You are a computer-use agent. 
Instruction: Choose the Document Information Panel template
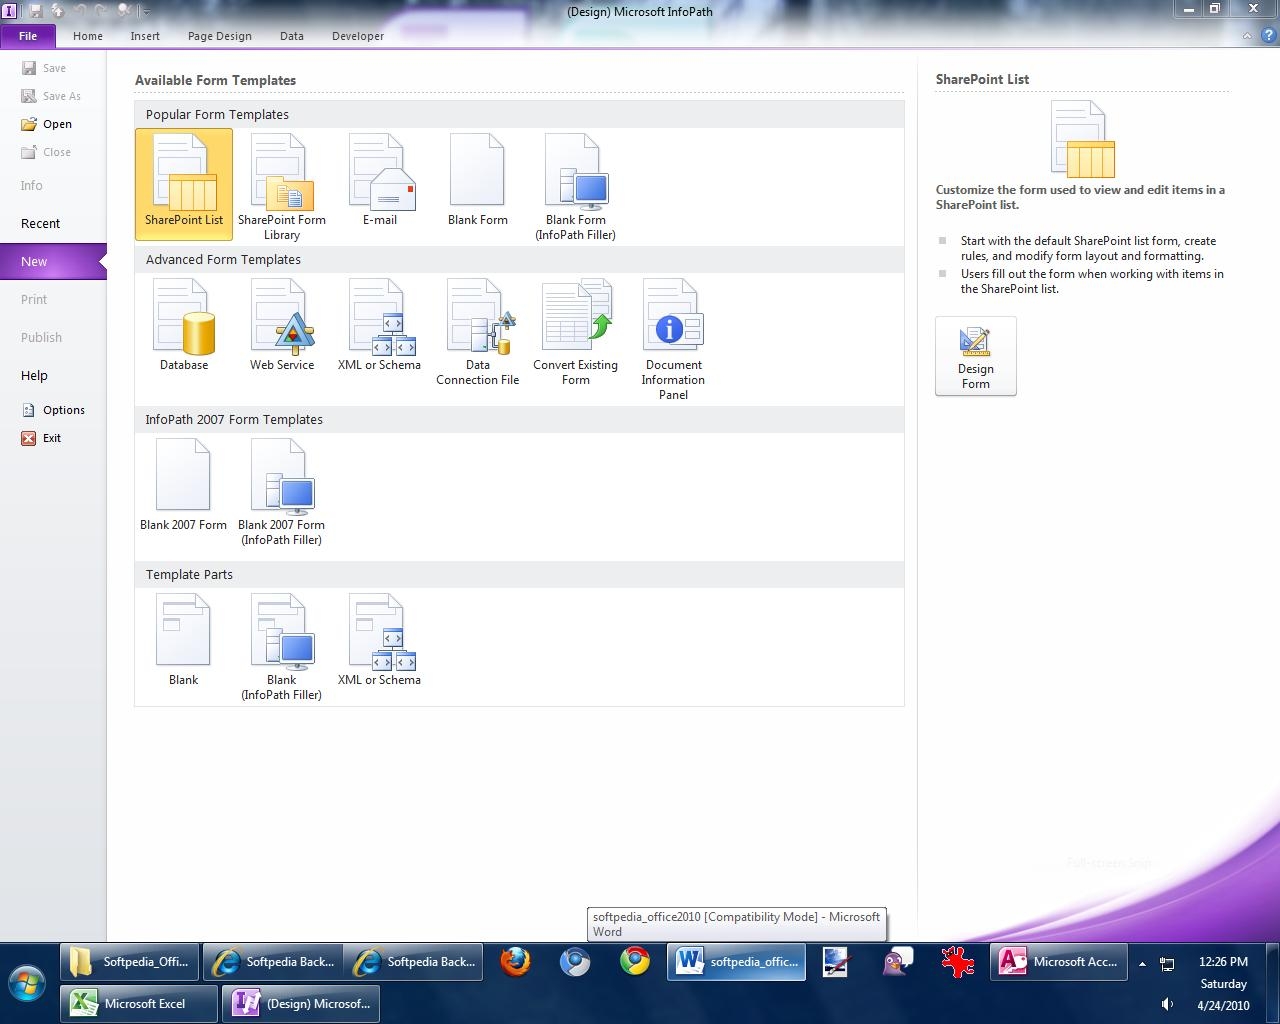pos(673,339)
